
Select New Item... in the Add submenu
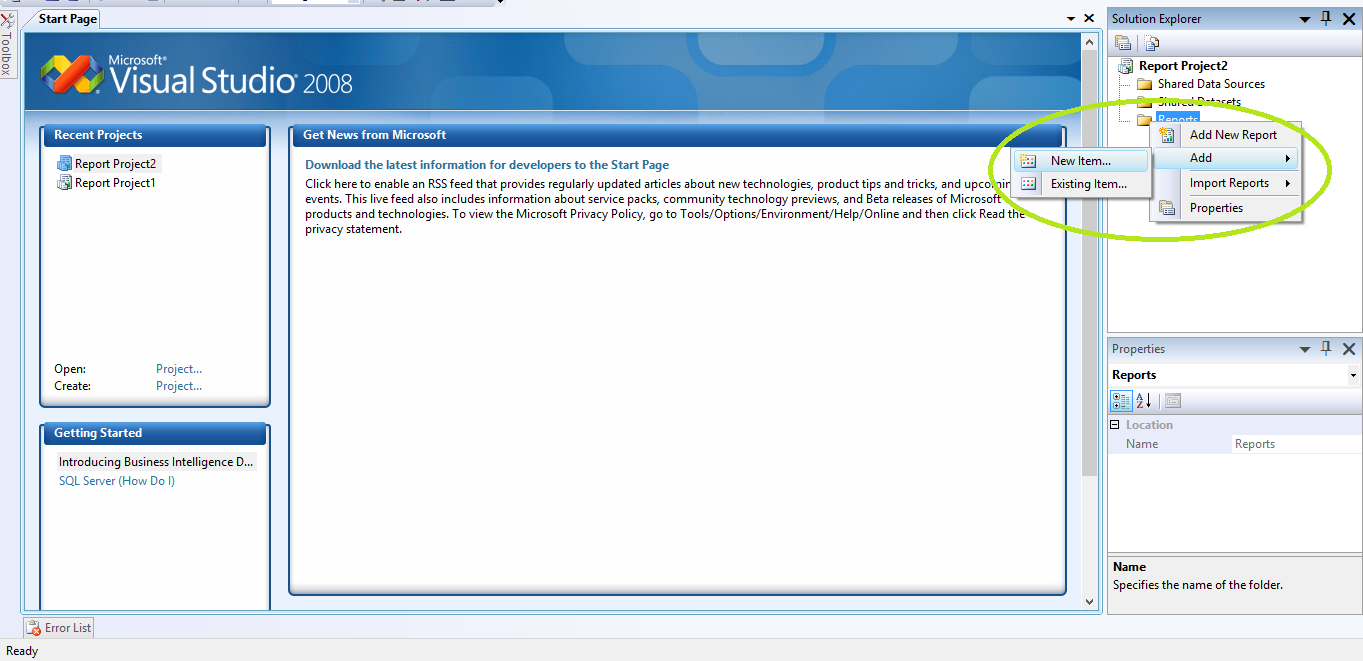pyautogui.click(x=1080, y=161)
